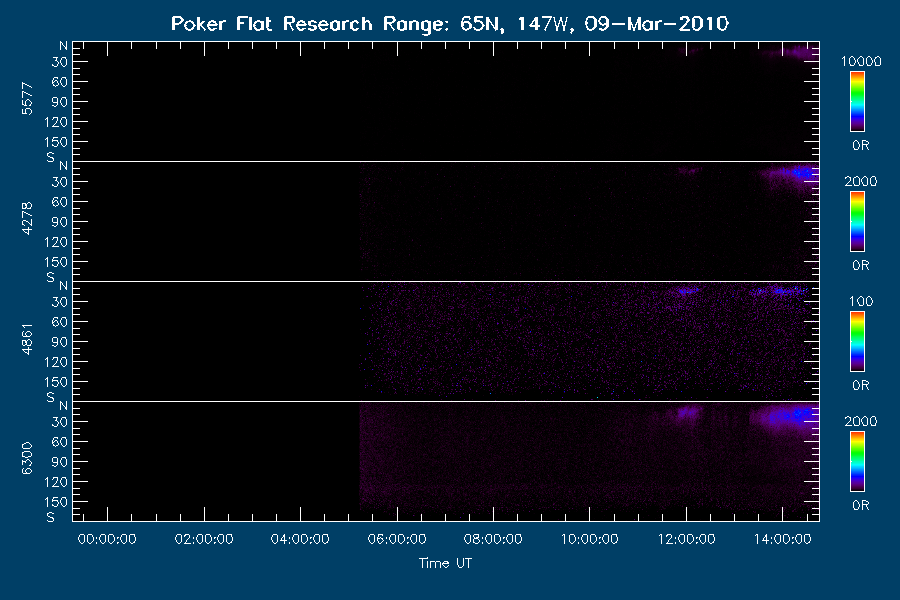Click the 08:00:00 time axis label
This screenshot has width=900, height=600.
click(493, 539)
